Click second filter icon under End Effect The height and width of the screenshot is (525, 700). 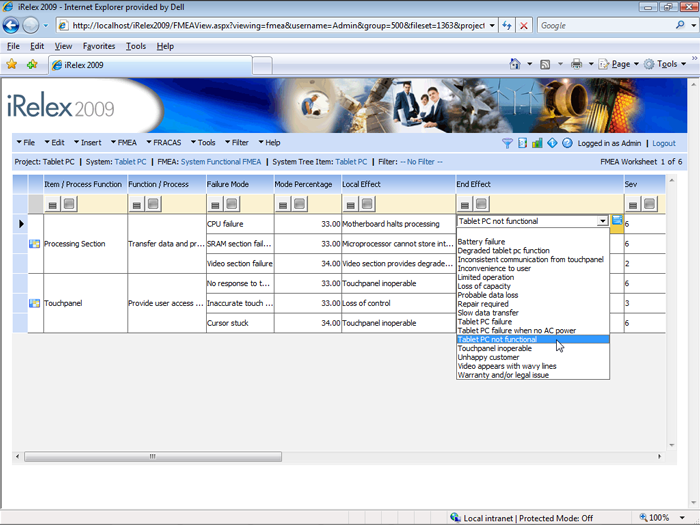pyautogui.click(x=481, y=204)
